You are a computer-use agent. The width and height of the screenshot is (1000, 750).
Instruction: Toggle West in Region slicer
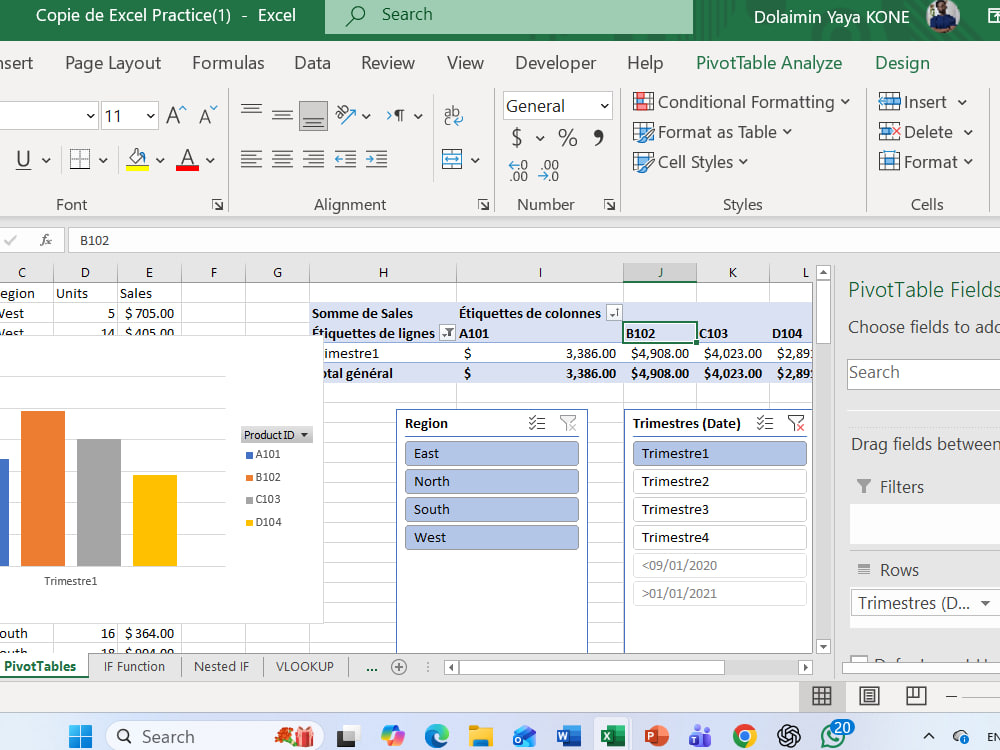[492, 538]
